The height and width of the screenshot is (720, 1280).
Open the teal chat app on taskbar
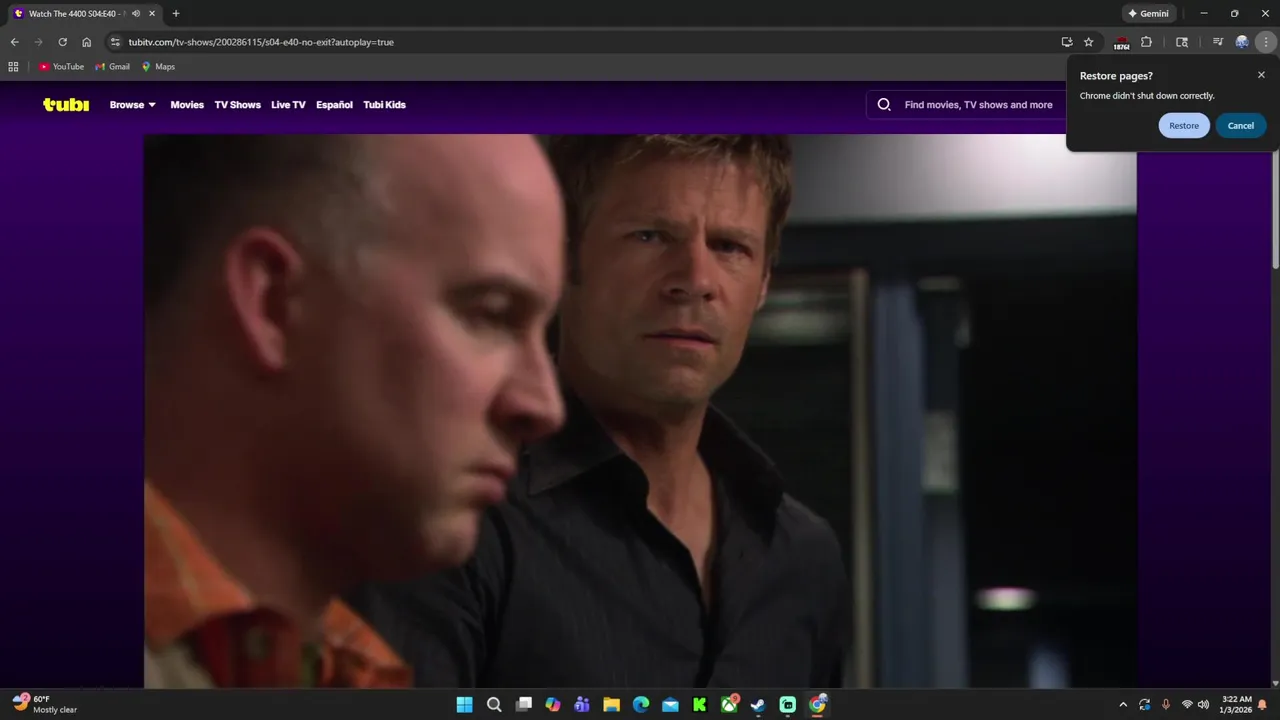tap(788, 704)
